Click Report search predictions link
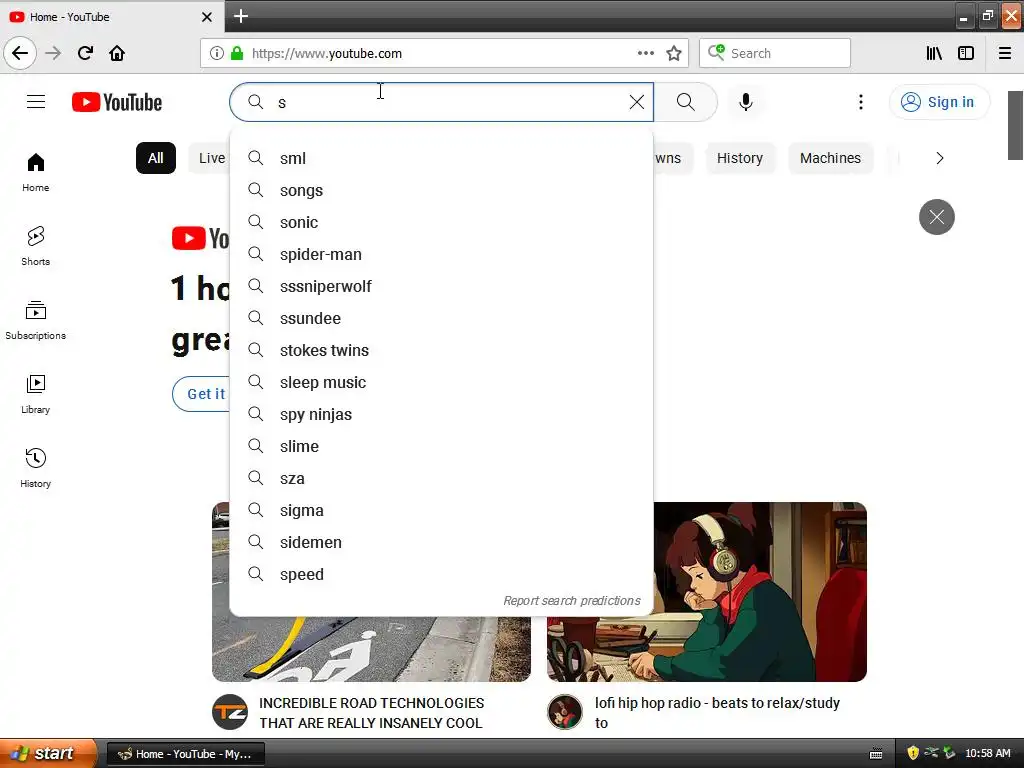Screen dimensions: 1024x768 (x=571, y=600)
